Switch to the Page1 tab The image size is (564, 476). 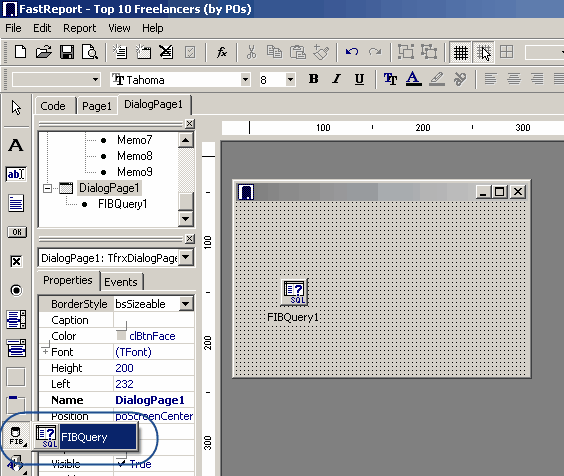tap(97, 106)
